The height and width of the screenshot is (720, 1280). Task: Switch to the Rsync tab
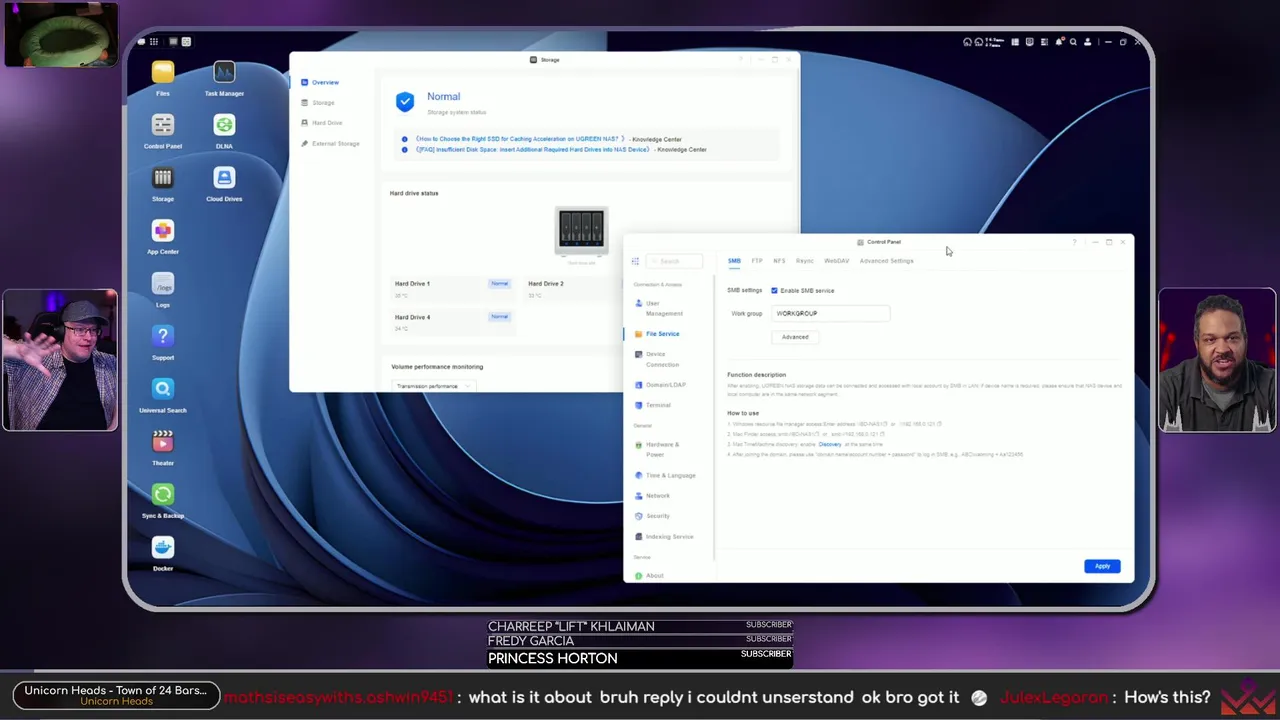[805, 261]
